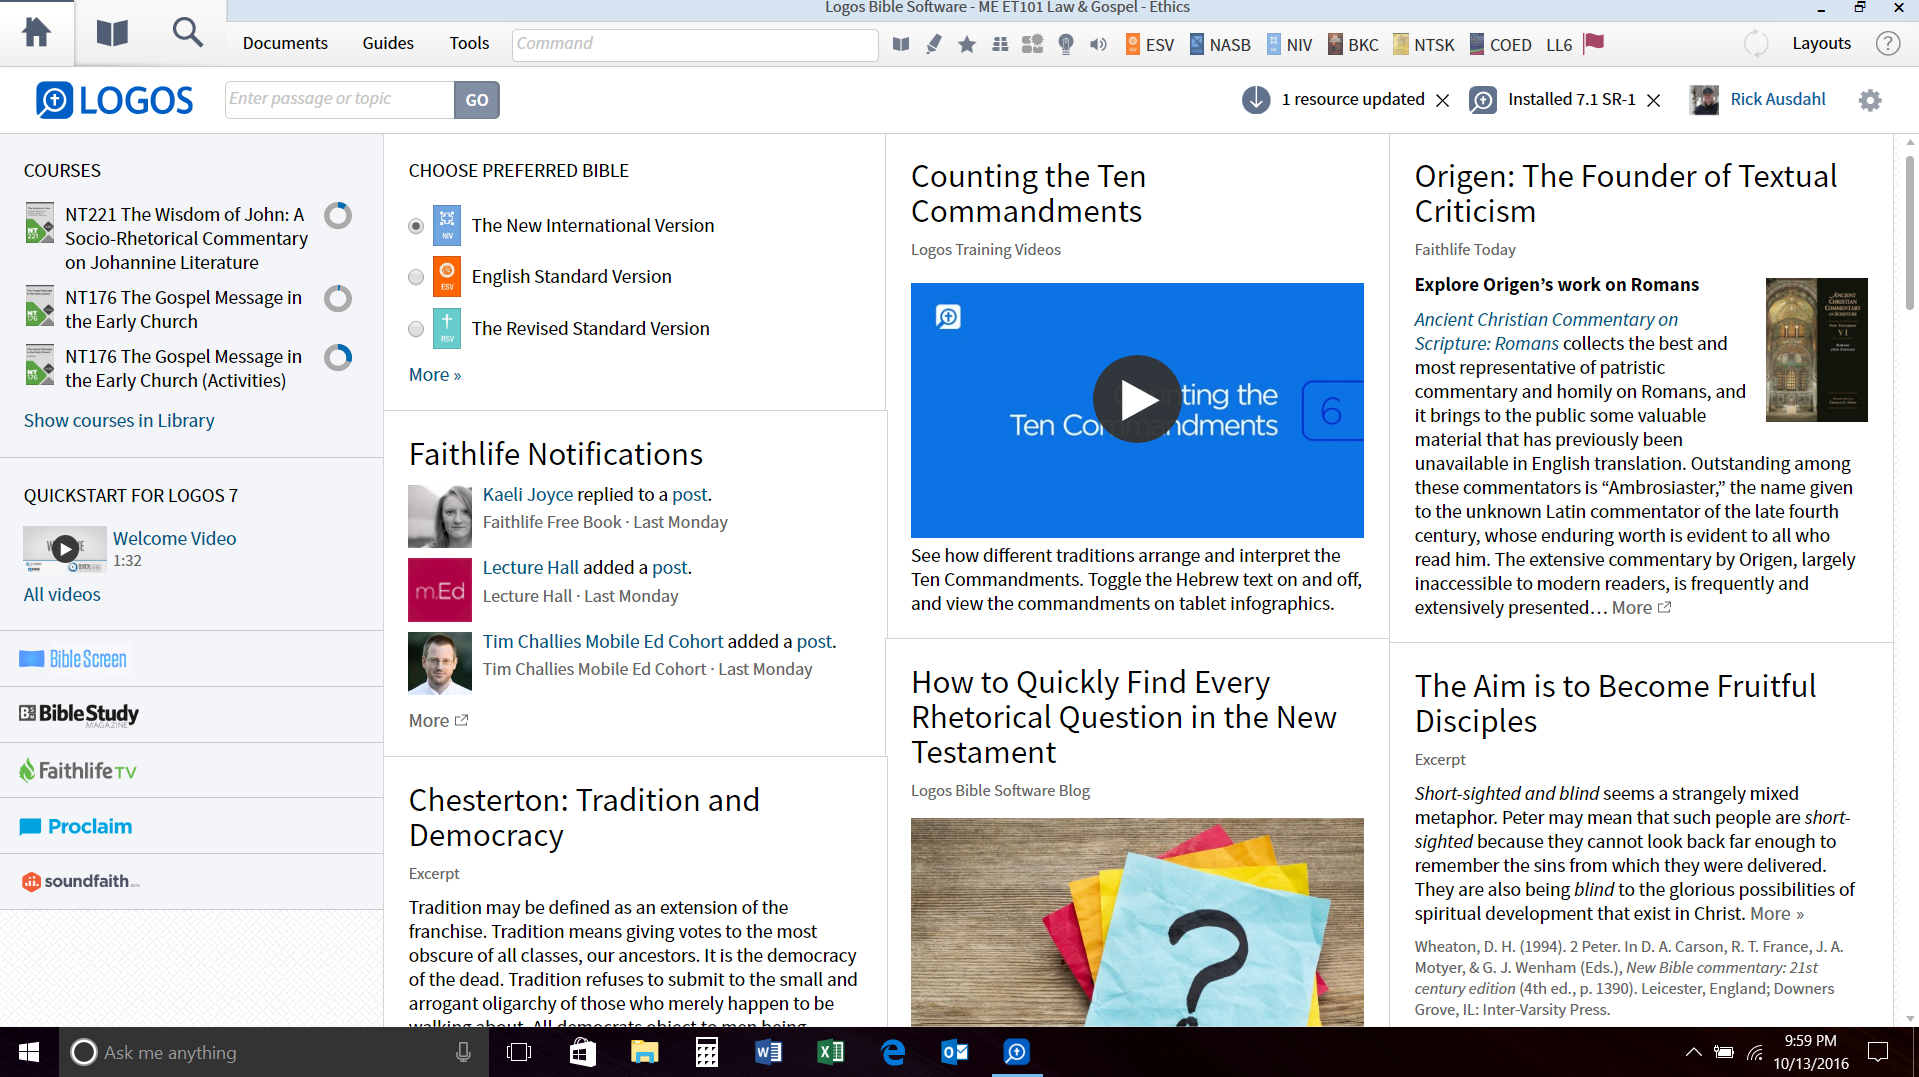This screenshot has width=1919, height=1077.
Task: Open the Tools menu
Action: pos(469,44)
